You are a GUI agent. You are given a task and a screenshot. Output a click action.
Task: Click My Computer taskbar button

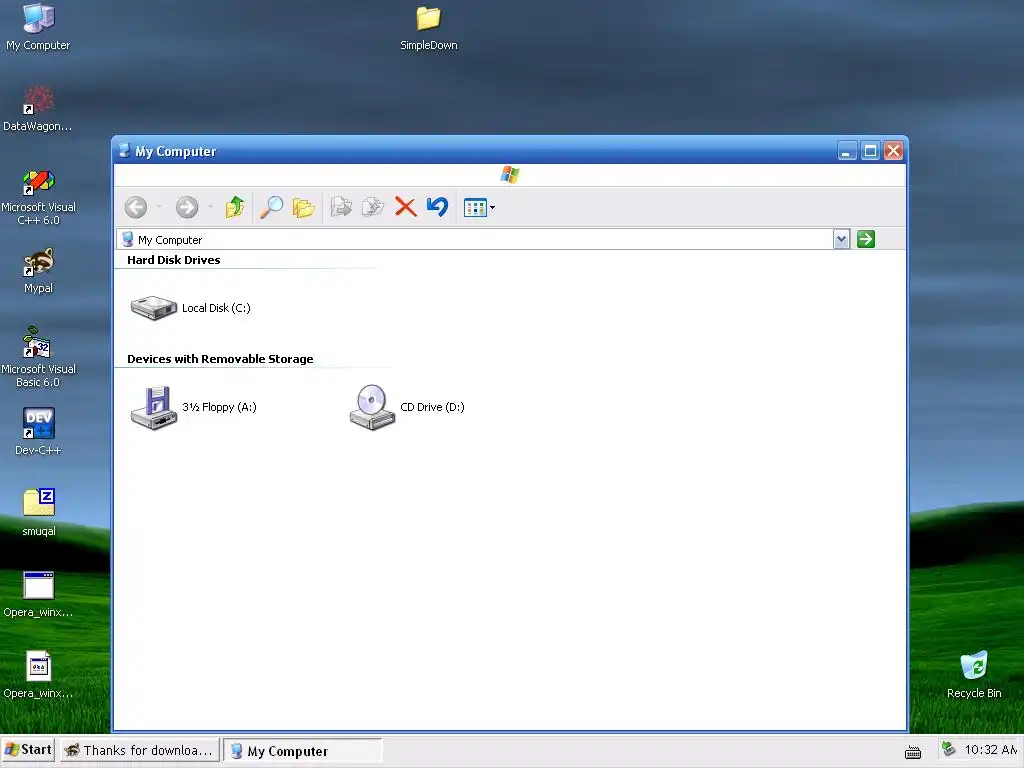302,751
